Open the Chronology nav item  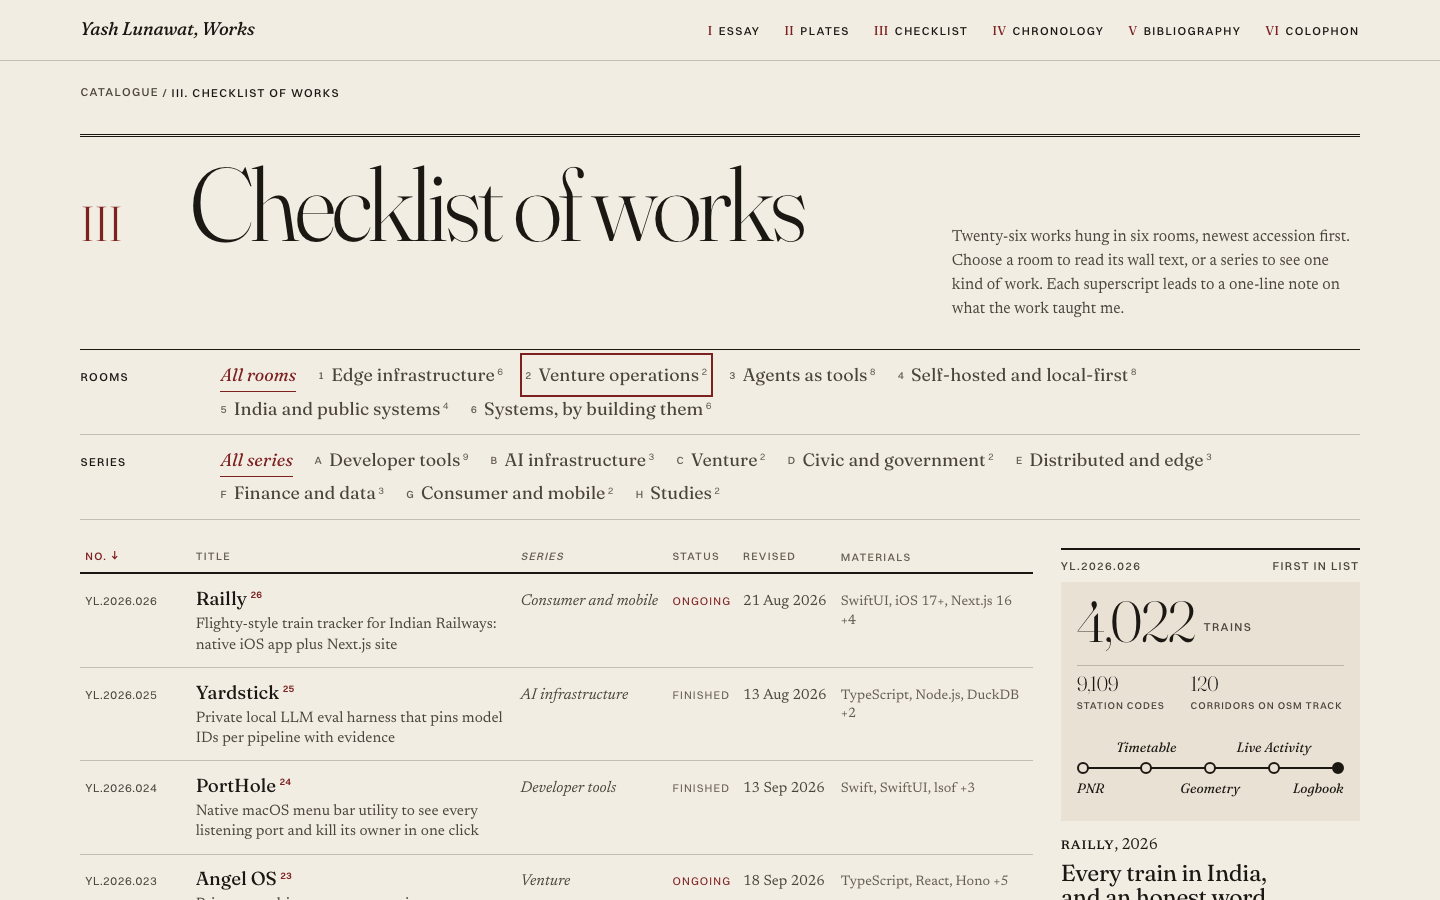tap(1047, 31)
